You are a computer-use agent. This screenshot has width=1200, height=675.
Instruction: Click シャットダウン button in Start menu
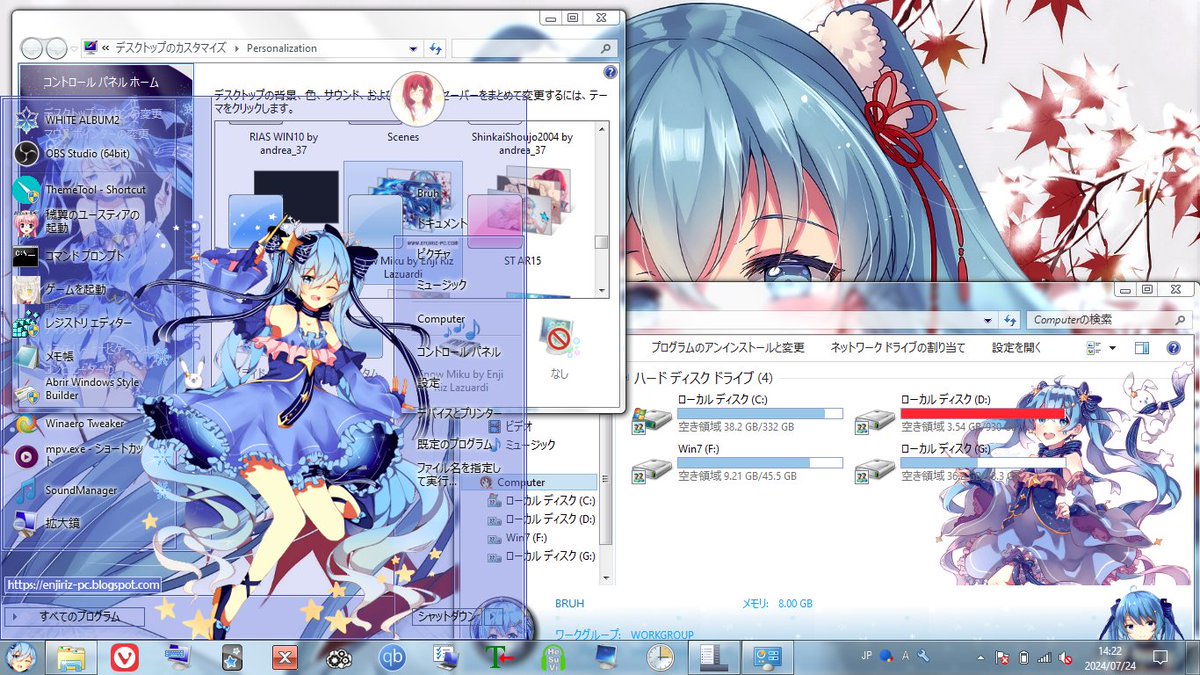click(x=446, y=616)
